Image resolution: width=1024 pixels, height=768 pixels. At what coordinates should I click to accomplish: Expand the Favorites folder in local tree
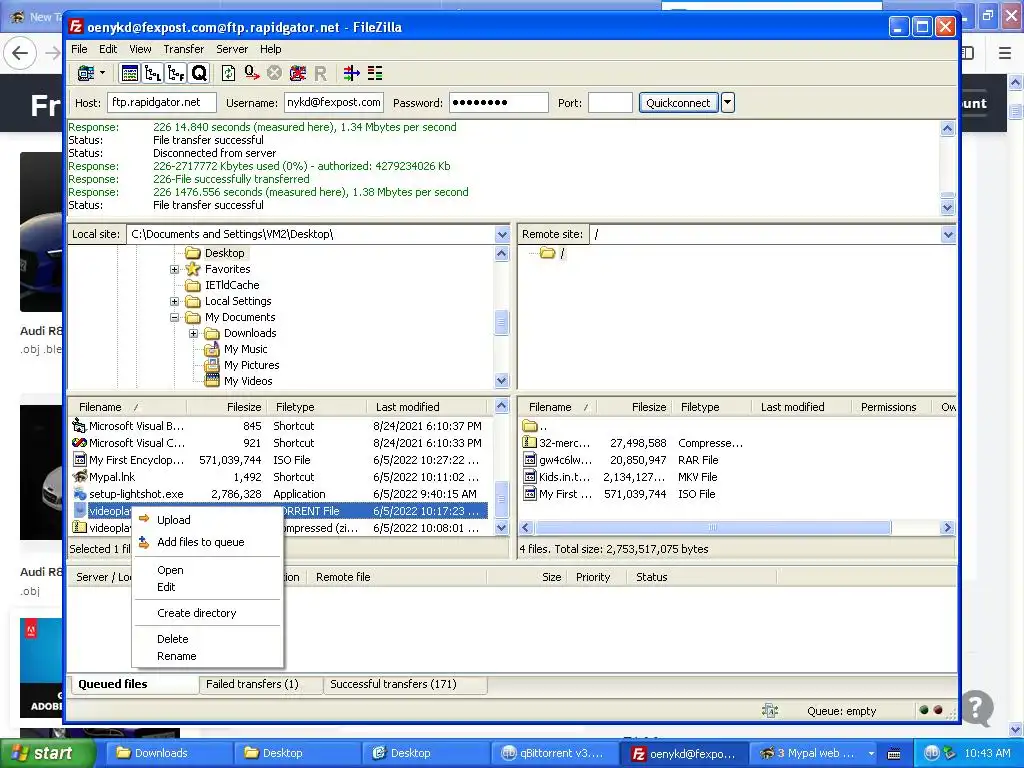point(174,269)
